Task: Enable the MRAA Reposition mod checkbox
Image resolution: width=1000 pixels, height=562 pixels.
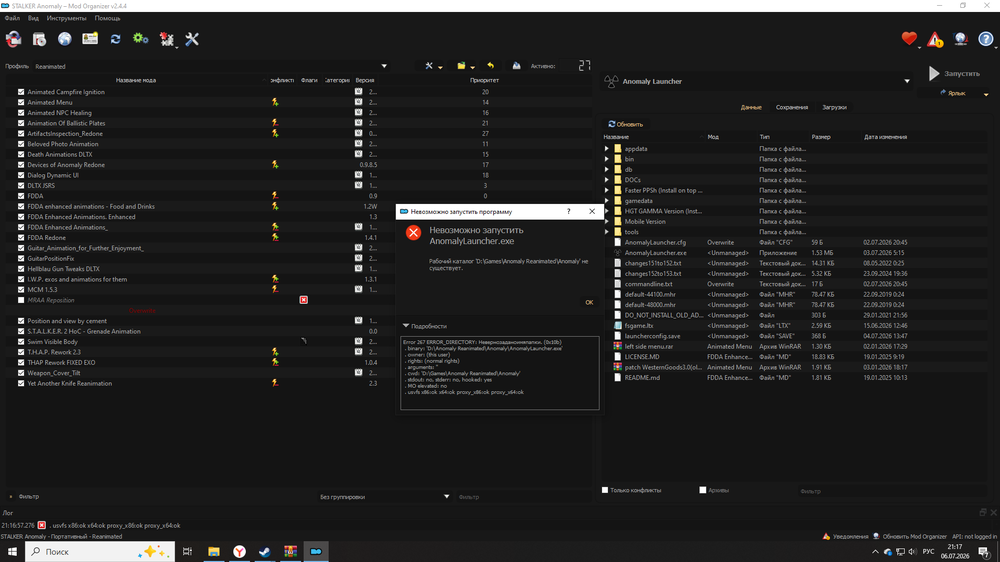Action: [21, 300]
